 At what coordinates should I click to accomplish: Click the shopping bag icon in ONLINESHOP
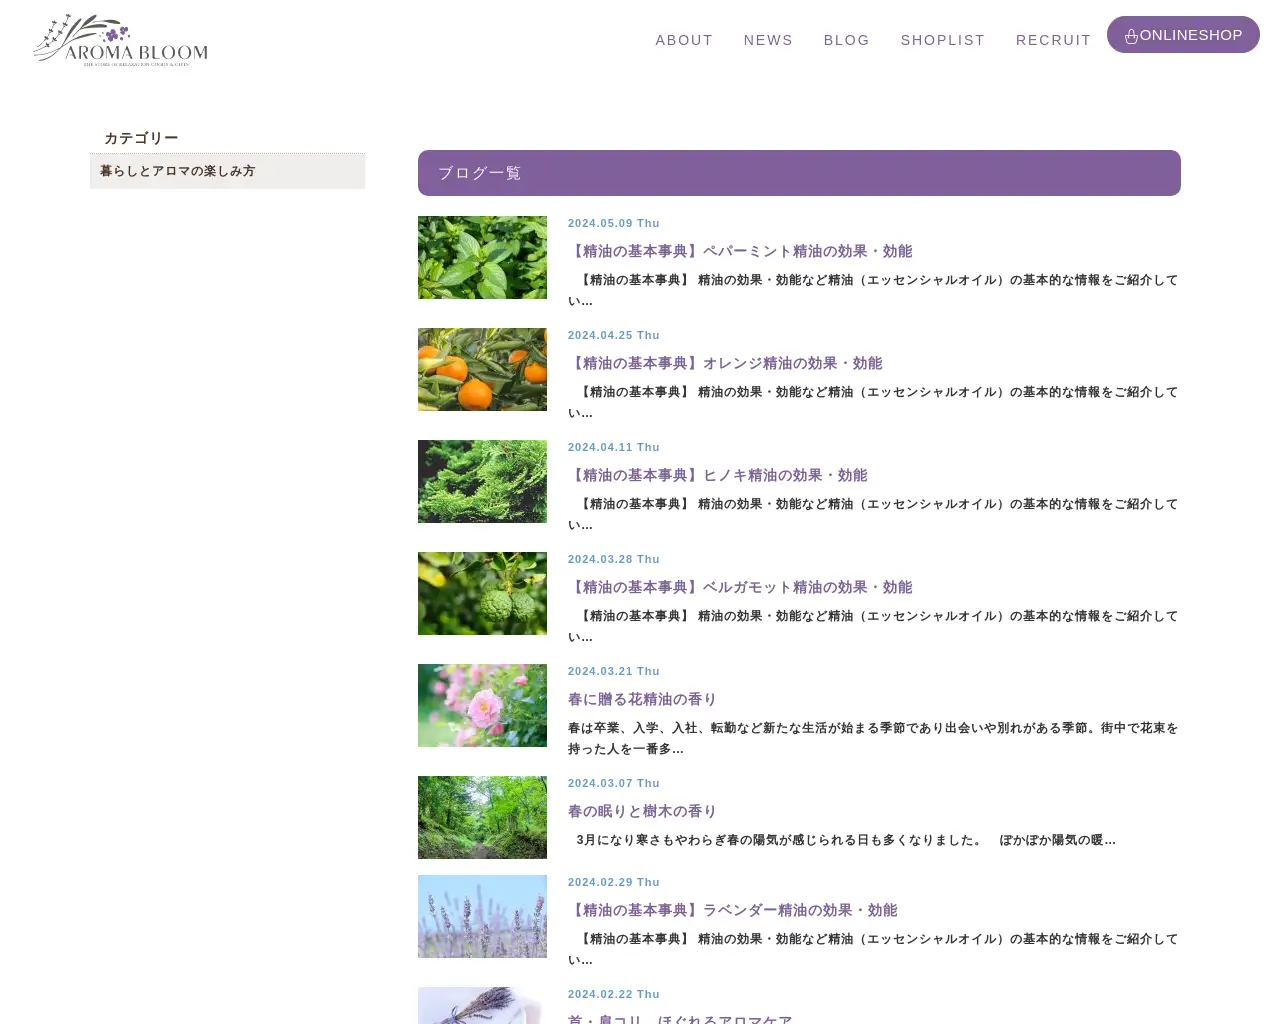pos(1131,35)
